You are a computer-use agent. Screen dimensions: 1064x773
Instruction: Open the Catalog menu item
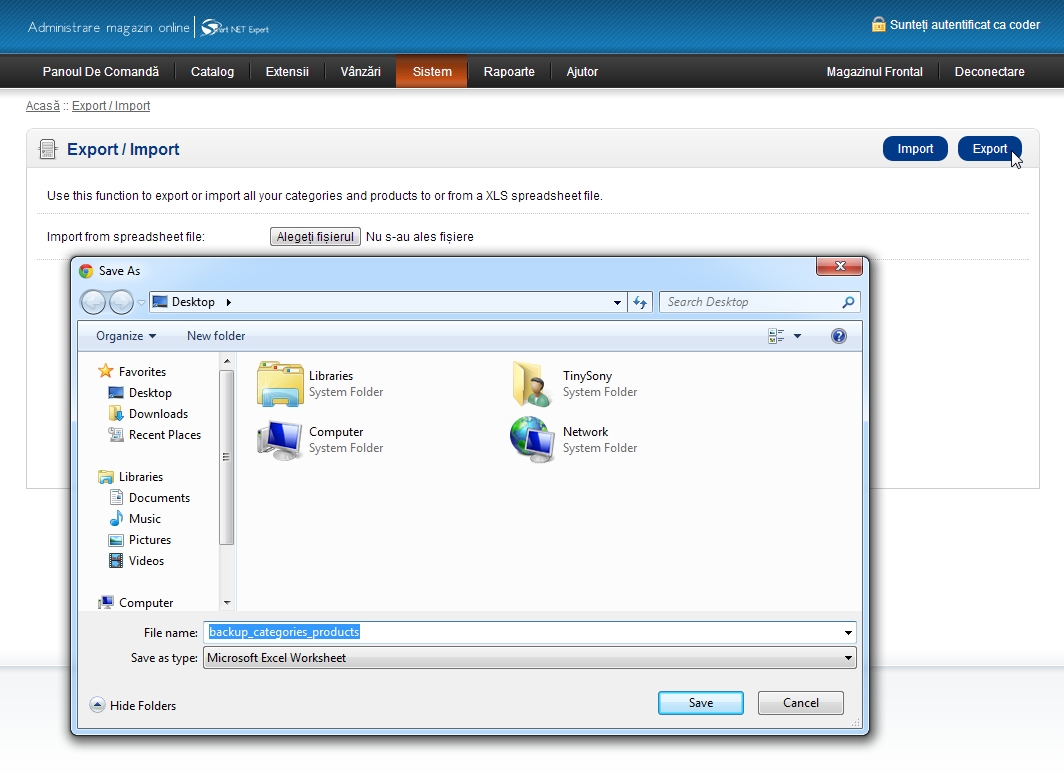(212, 72)
